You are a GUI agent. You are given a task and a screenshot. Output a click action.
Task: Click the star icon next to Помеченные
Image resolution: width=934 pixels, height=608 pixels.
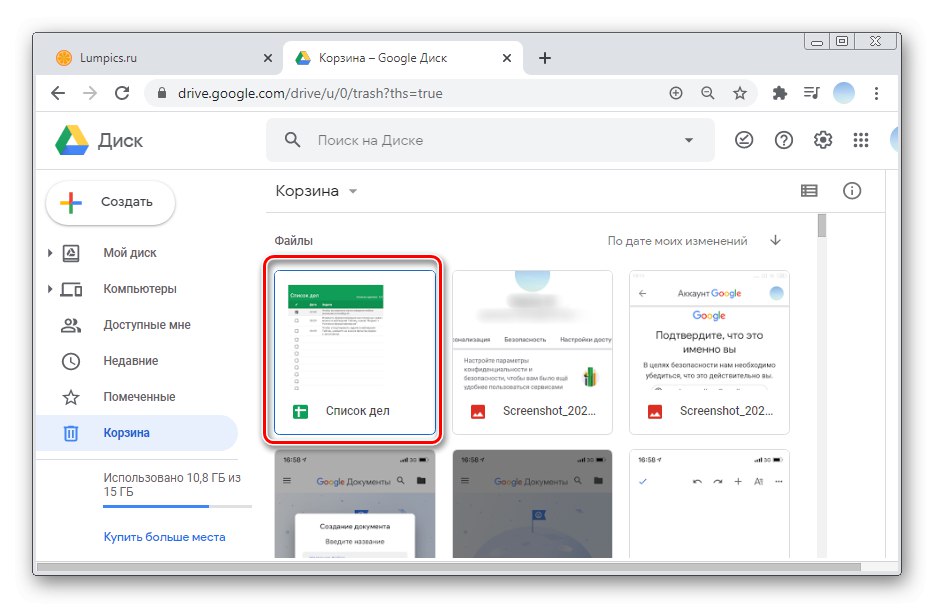pos(71,397)
